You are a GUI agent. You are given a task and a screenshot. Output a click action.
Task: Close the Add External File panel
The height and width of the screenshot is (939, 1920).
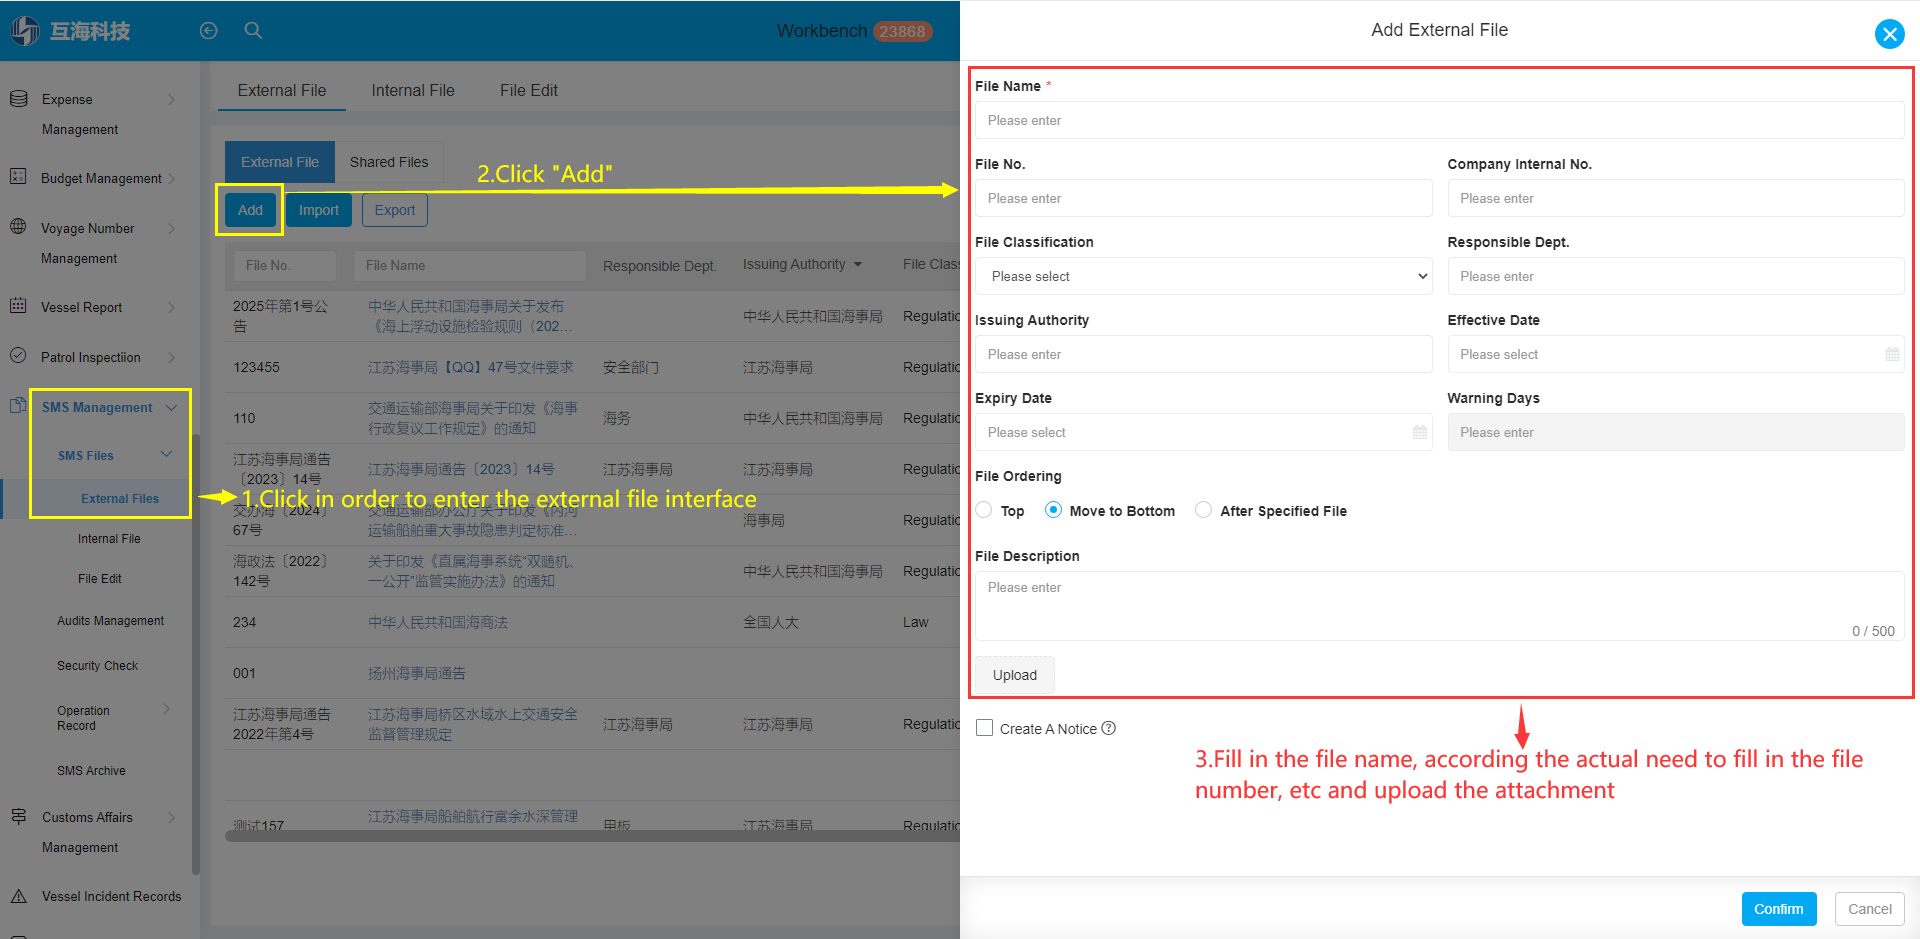pyautogui.click(x=1889, y=35)
